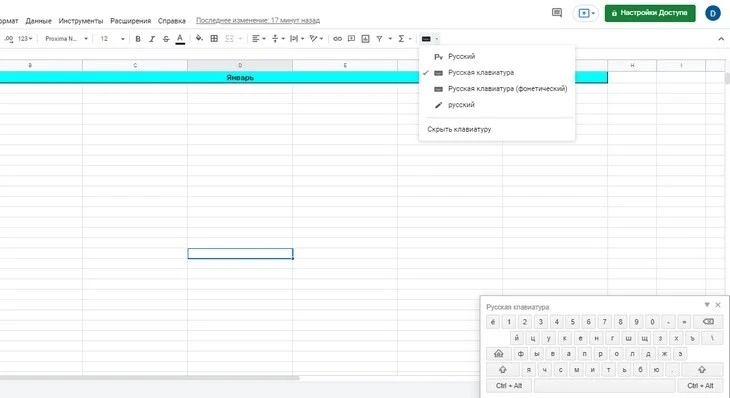Select column H header
Viewport: 730px width, 398px height.
[632, 66]
